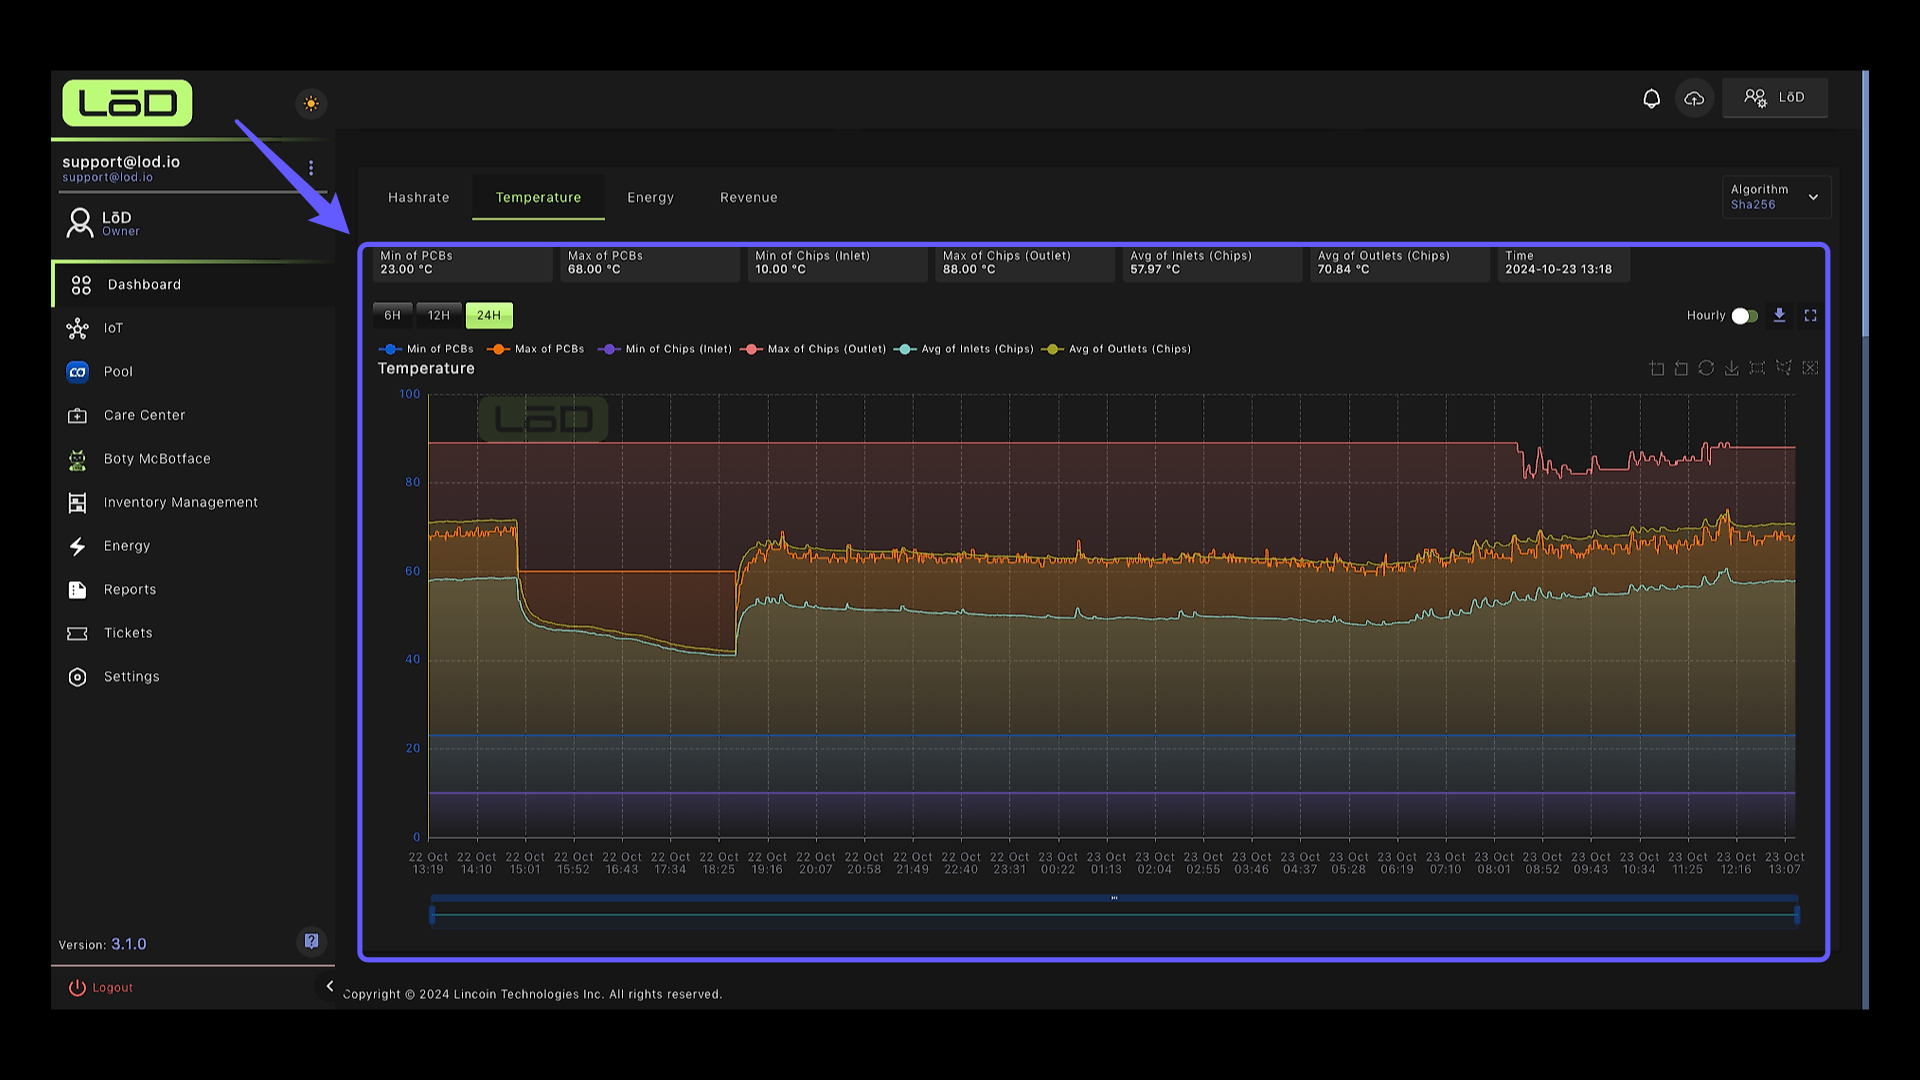
Task: Click the save chart as image icon
Action: pyautogui.click(x=1732, y=369)
